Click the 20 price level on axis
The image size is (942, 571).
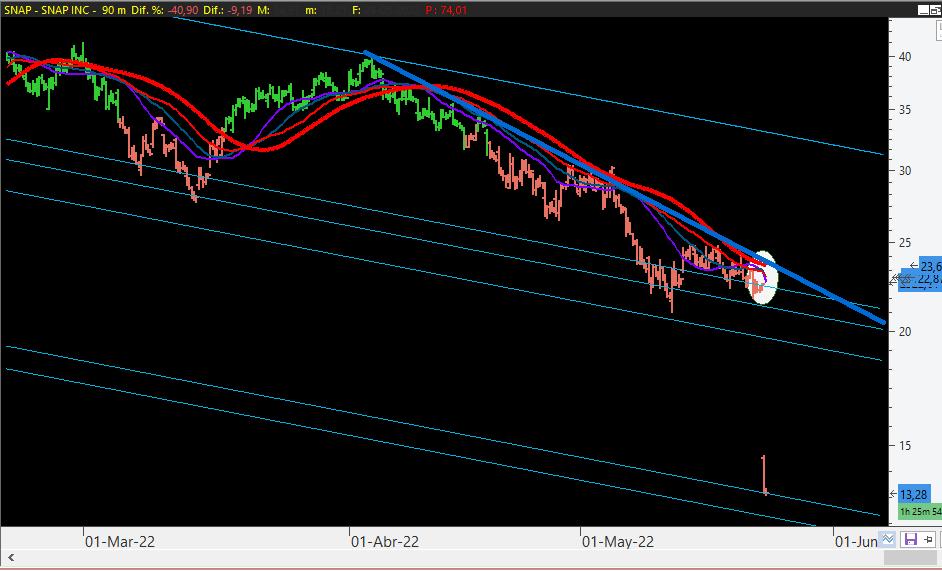coord(904,332)
